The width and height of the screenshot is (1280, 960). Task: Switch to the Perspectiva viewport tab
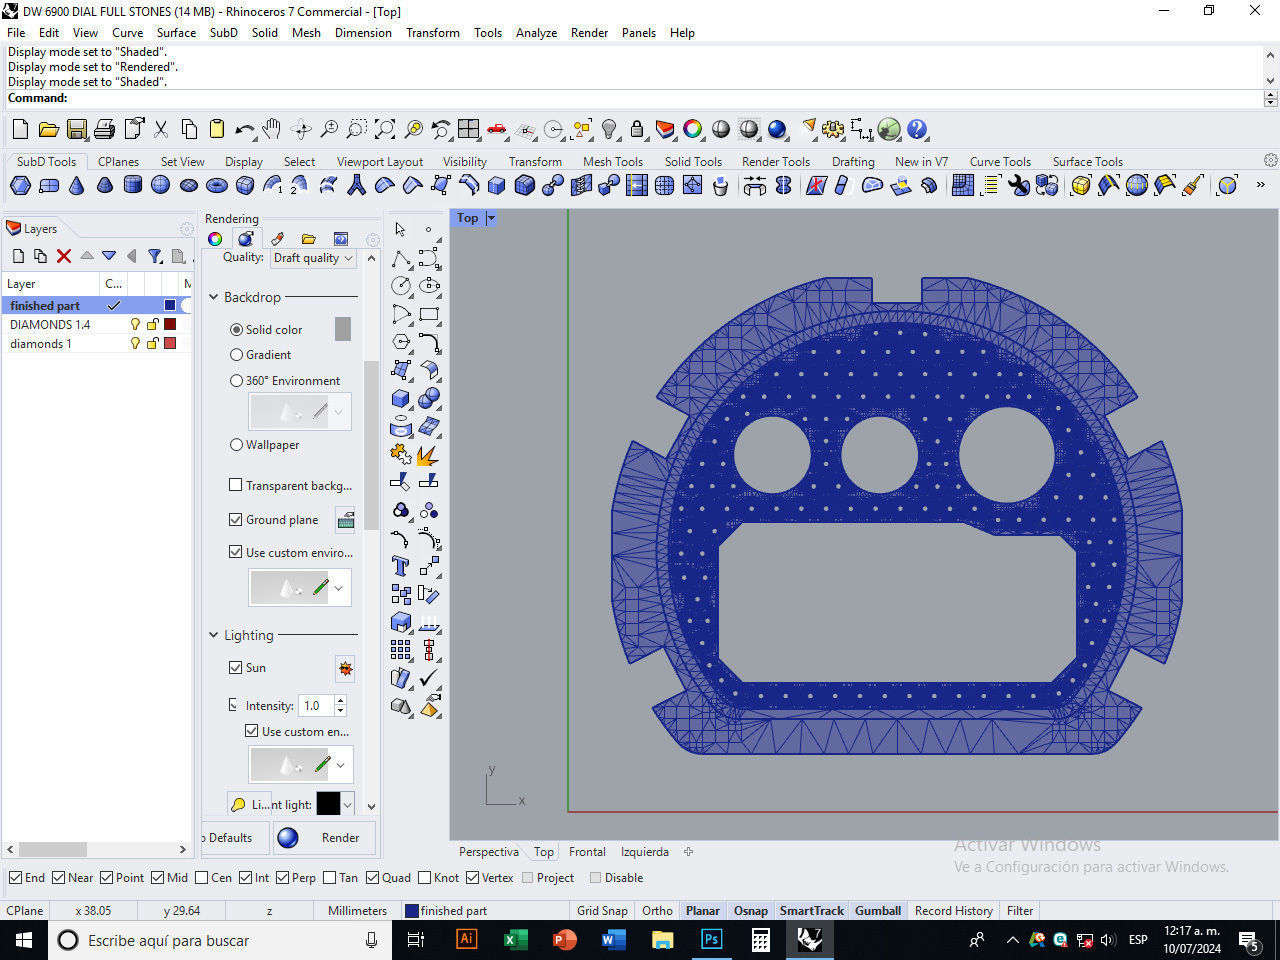click(x=488, y=852)
